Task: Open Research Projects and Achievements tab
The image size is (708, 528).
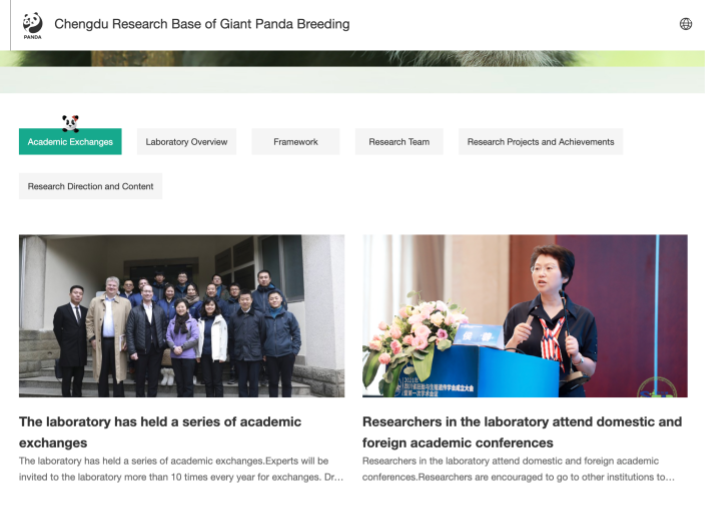Action: click(x=540, y=142)
